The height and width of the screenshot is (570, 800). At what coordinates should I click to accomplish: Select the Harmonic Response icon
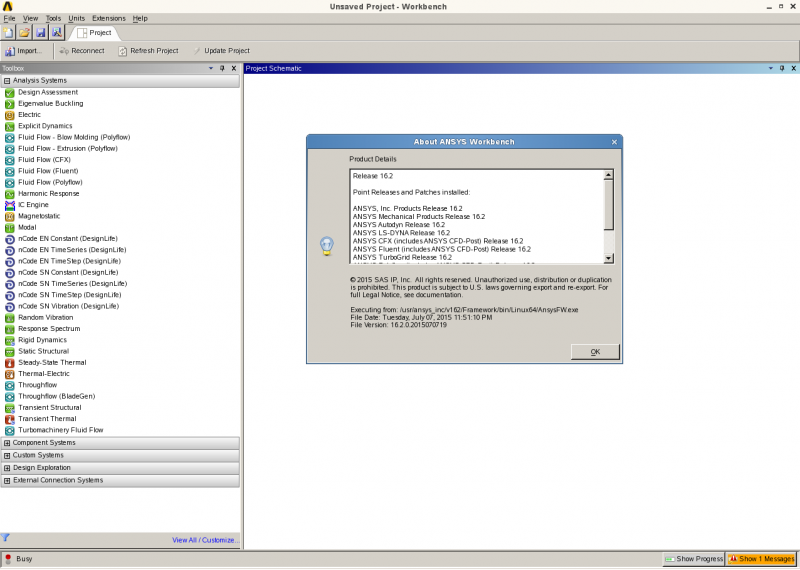10,194
